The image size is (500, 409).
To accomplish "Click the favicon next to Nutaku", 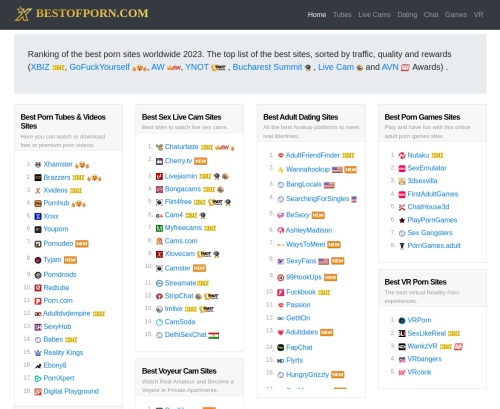I will (x=402, y=155).
